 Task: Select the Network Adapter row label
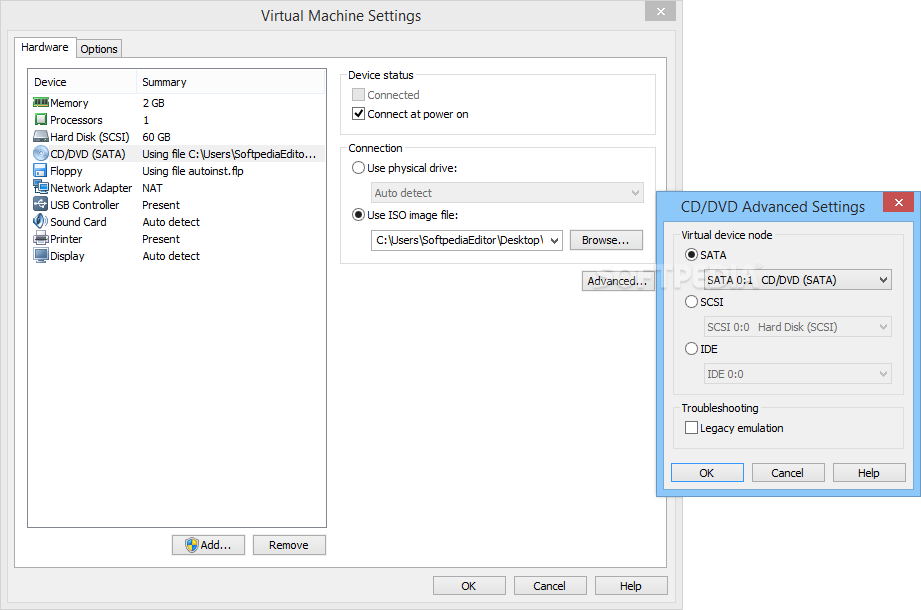pos(91,188)
